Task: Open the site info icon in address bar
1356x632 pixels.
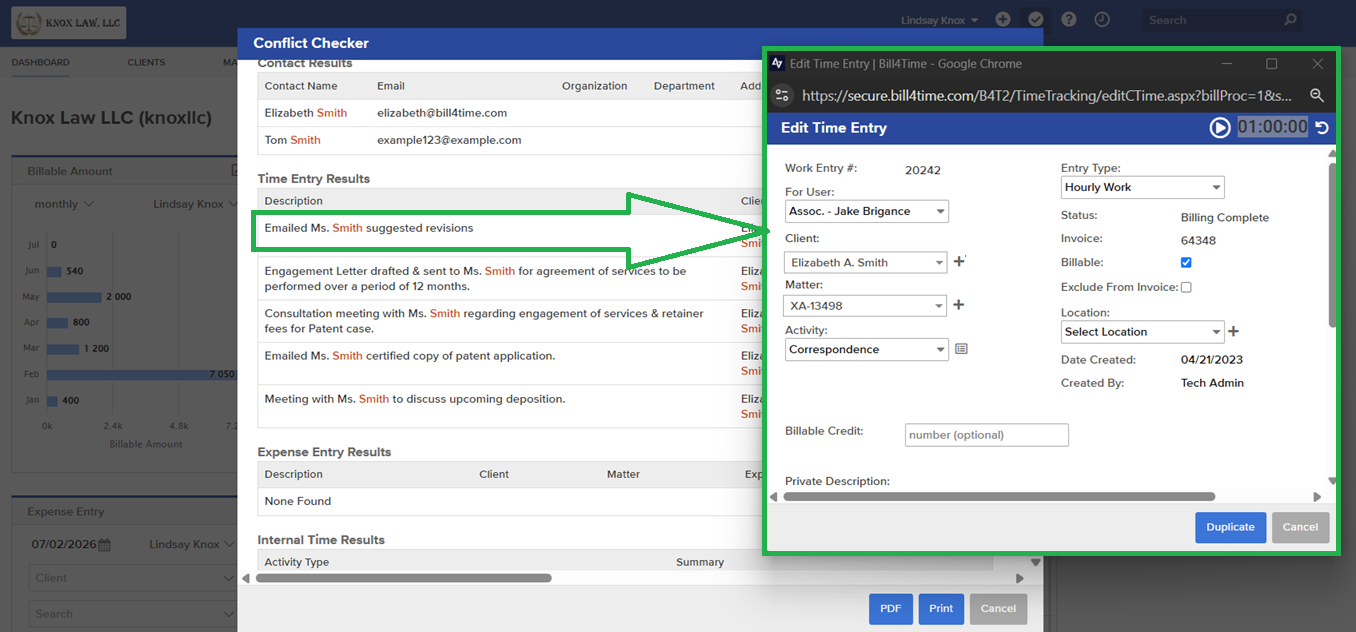Action: tap(783, 95)
